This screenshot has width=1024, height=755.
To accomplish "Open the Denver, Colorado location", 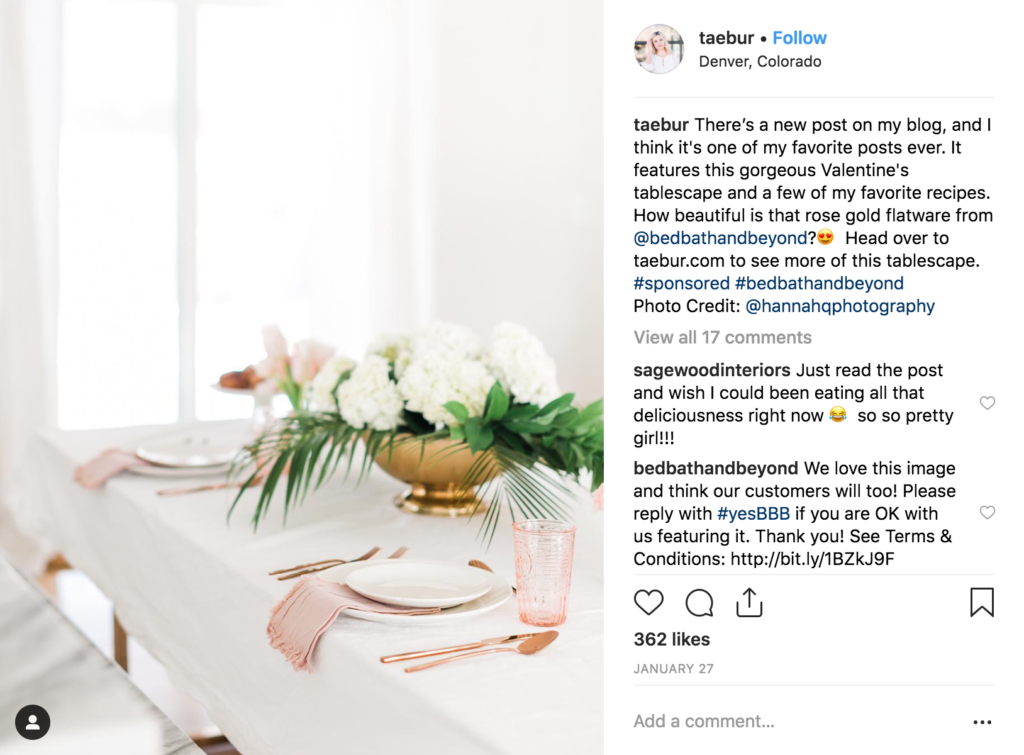I will (760, 61).
